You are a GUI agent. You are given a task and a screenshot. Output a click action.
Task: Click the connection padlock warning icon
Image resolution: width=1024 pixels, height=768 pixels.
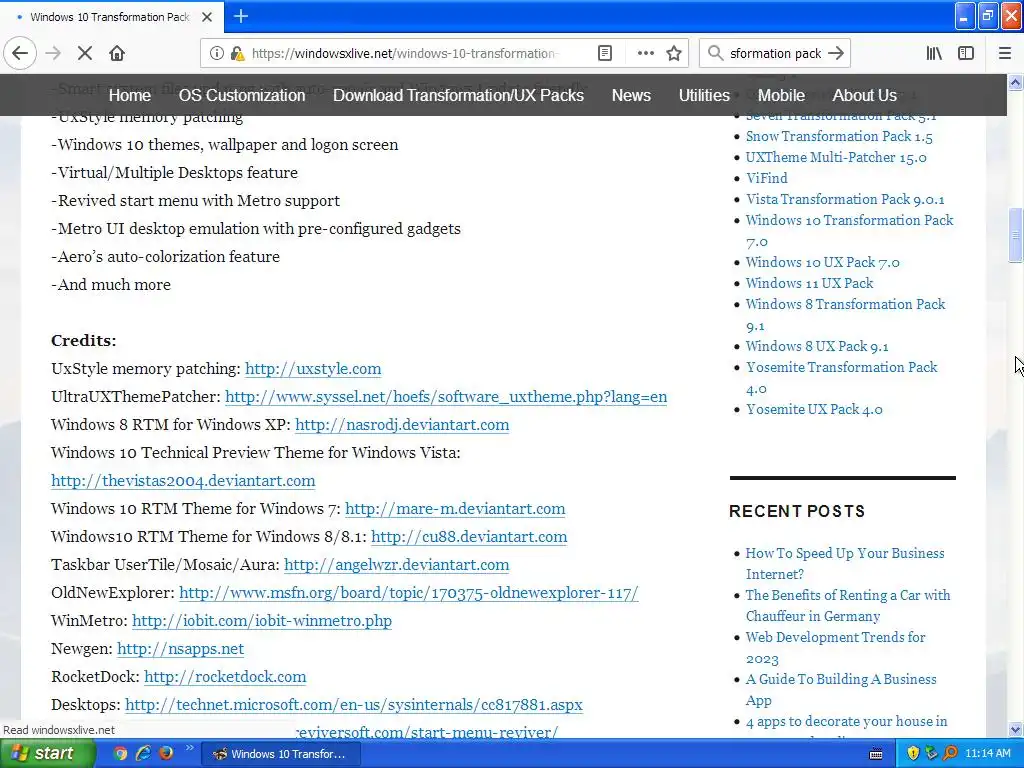click(x=237, y=53)
